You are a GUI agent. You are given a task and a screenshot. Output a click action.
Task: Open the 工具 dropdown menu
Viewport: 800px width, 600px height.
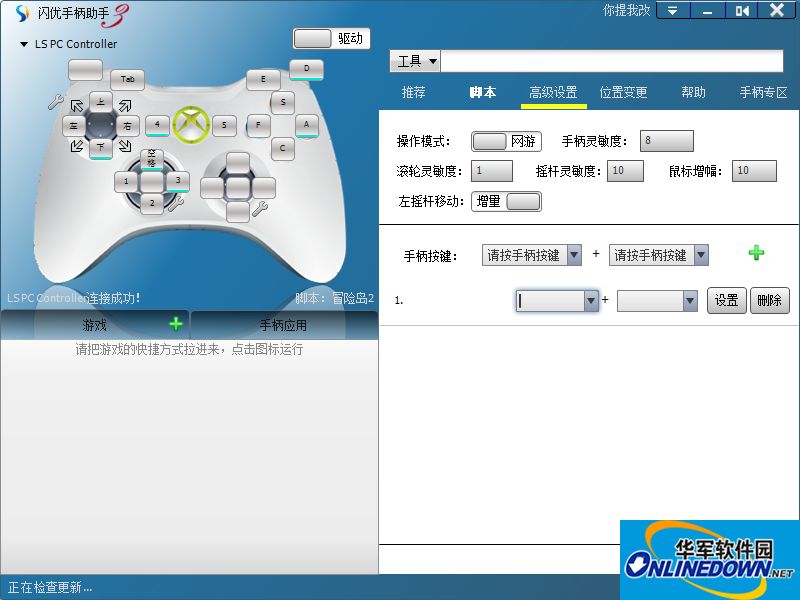(x=415, y=61)
